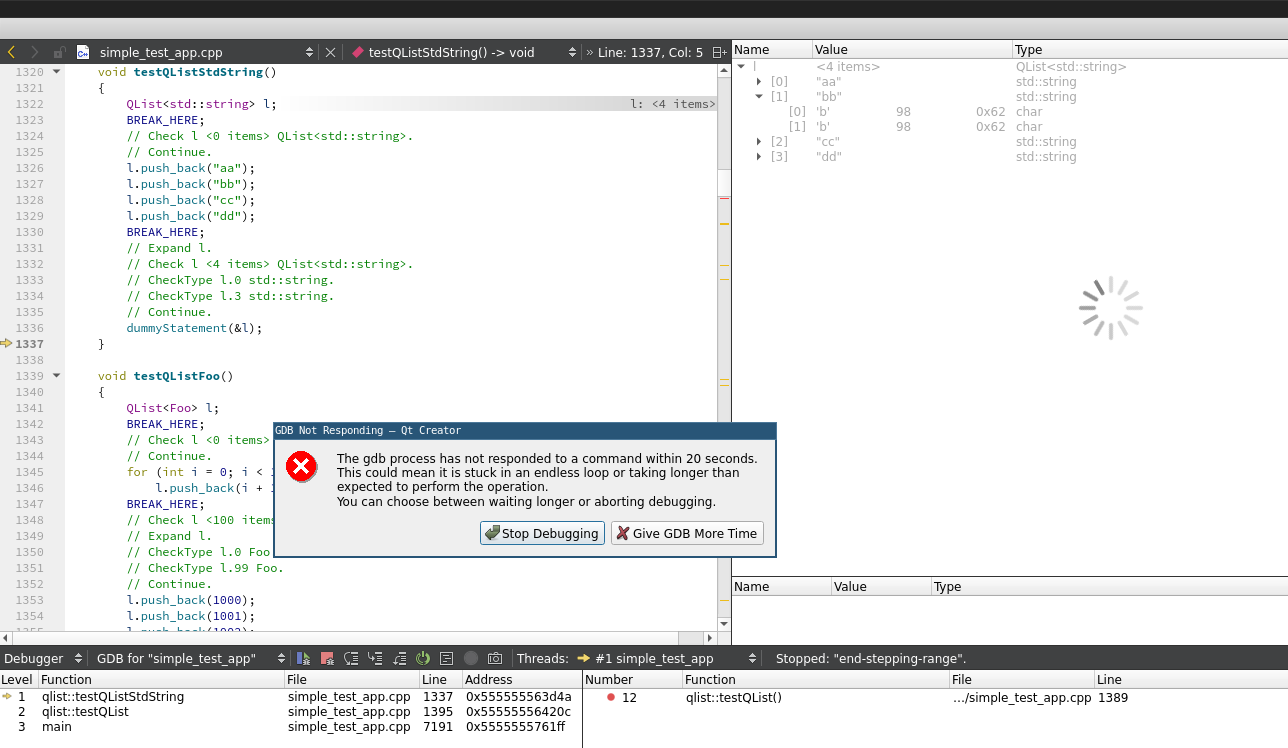Toggle operate-by-instruction mode icon
Screen dimensions: 1288x748
click(447, 658)
